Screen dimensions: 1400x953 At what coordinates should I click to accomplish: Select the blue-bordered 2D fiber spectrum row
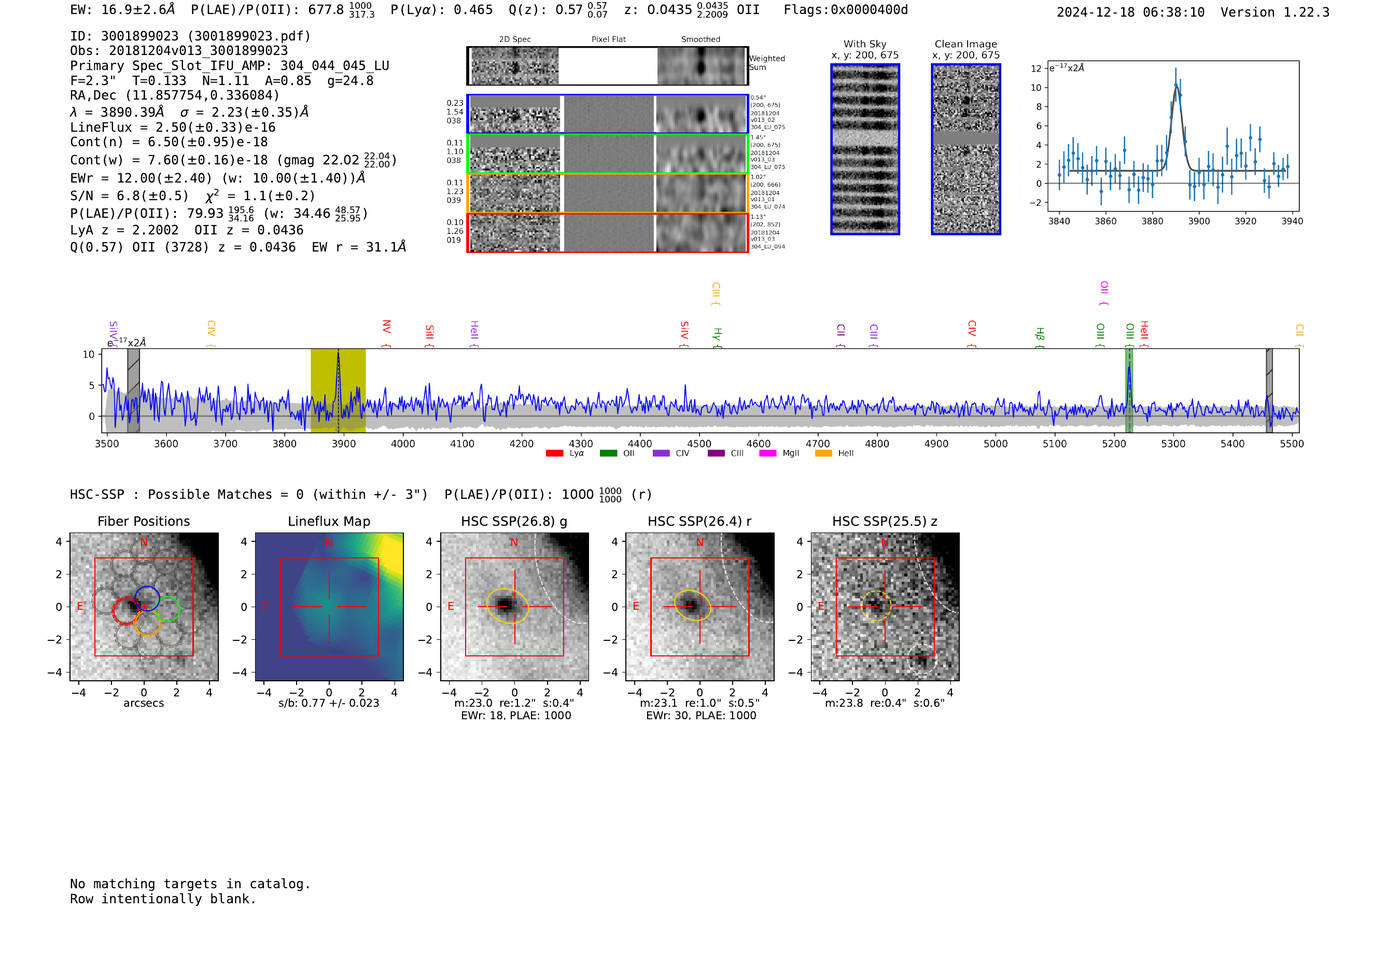pos(608,114)
